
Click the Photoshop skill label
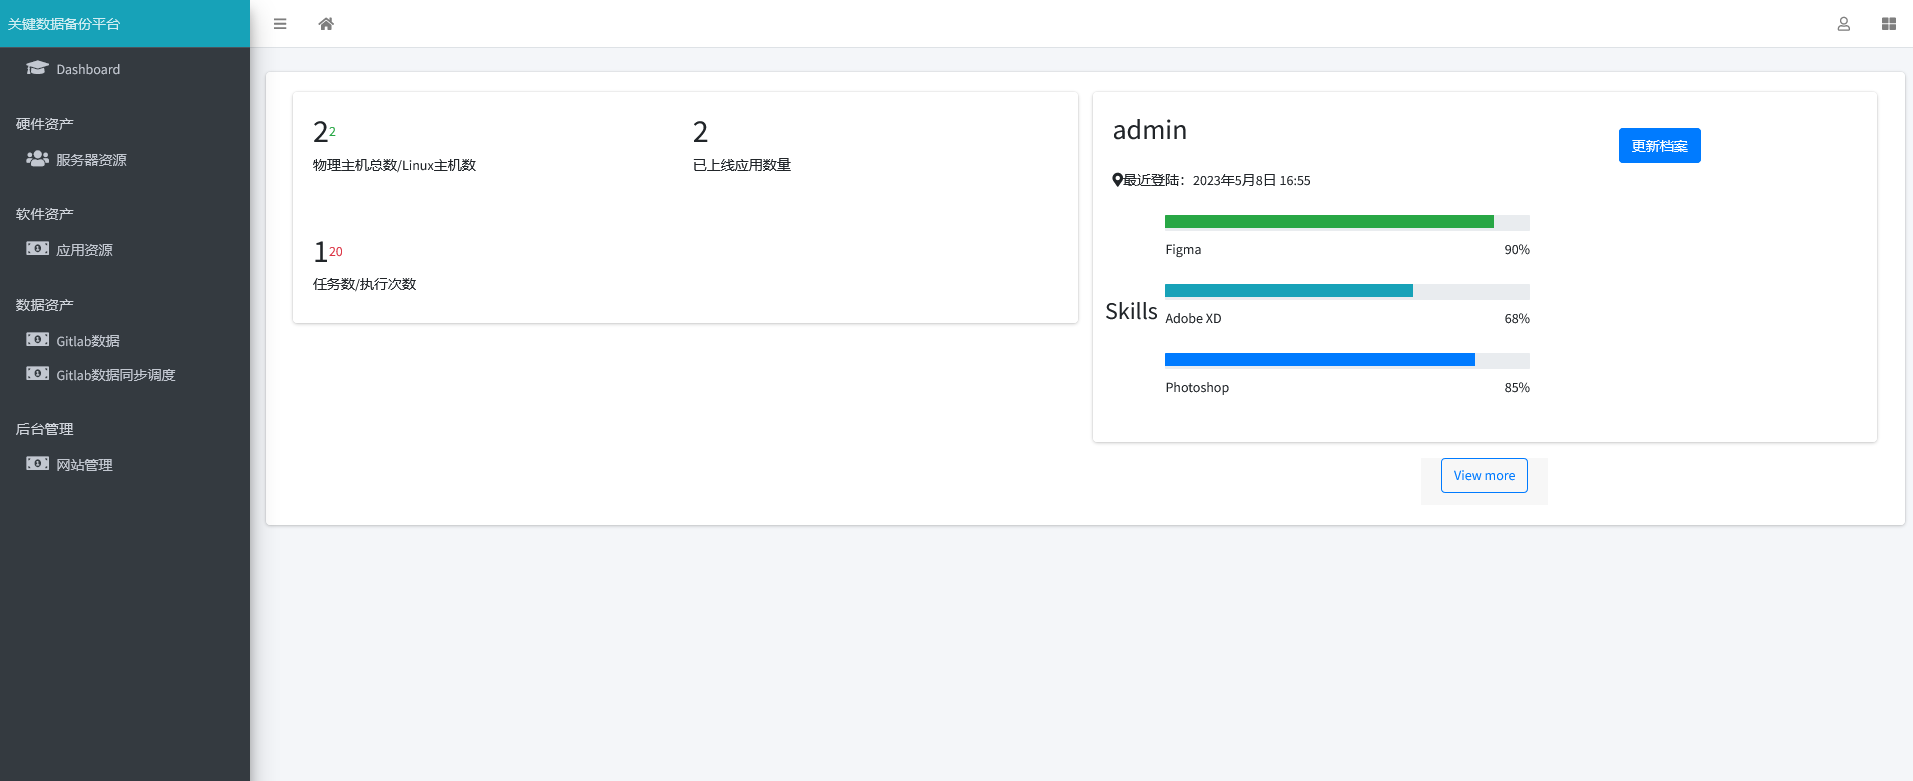tap(1197, 388)
